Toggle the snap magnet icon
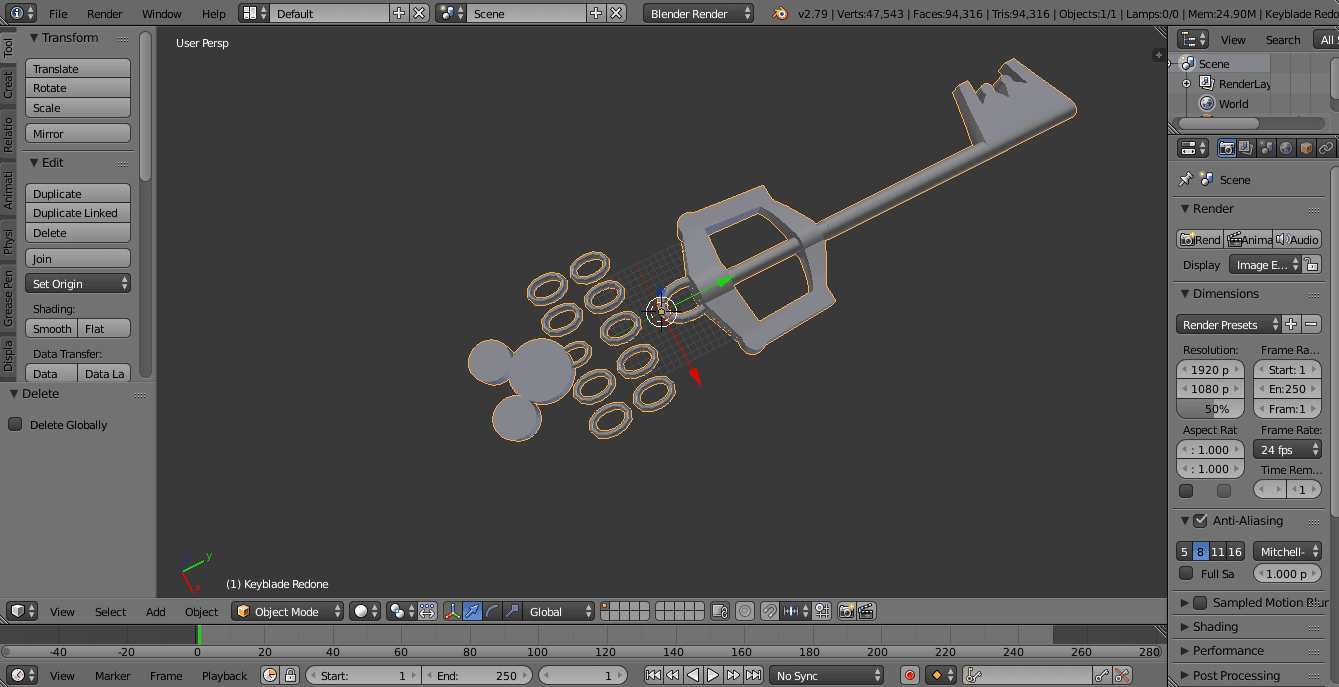 tap(769, 611)
